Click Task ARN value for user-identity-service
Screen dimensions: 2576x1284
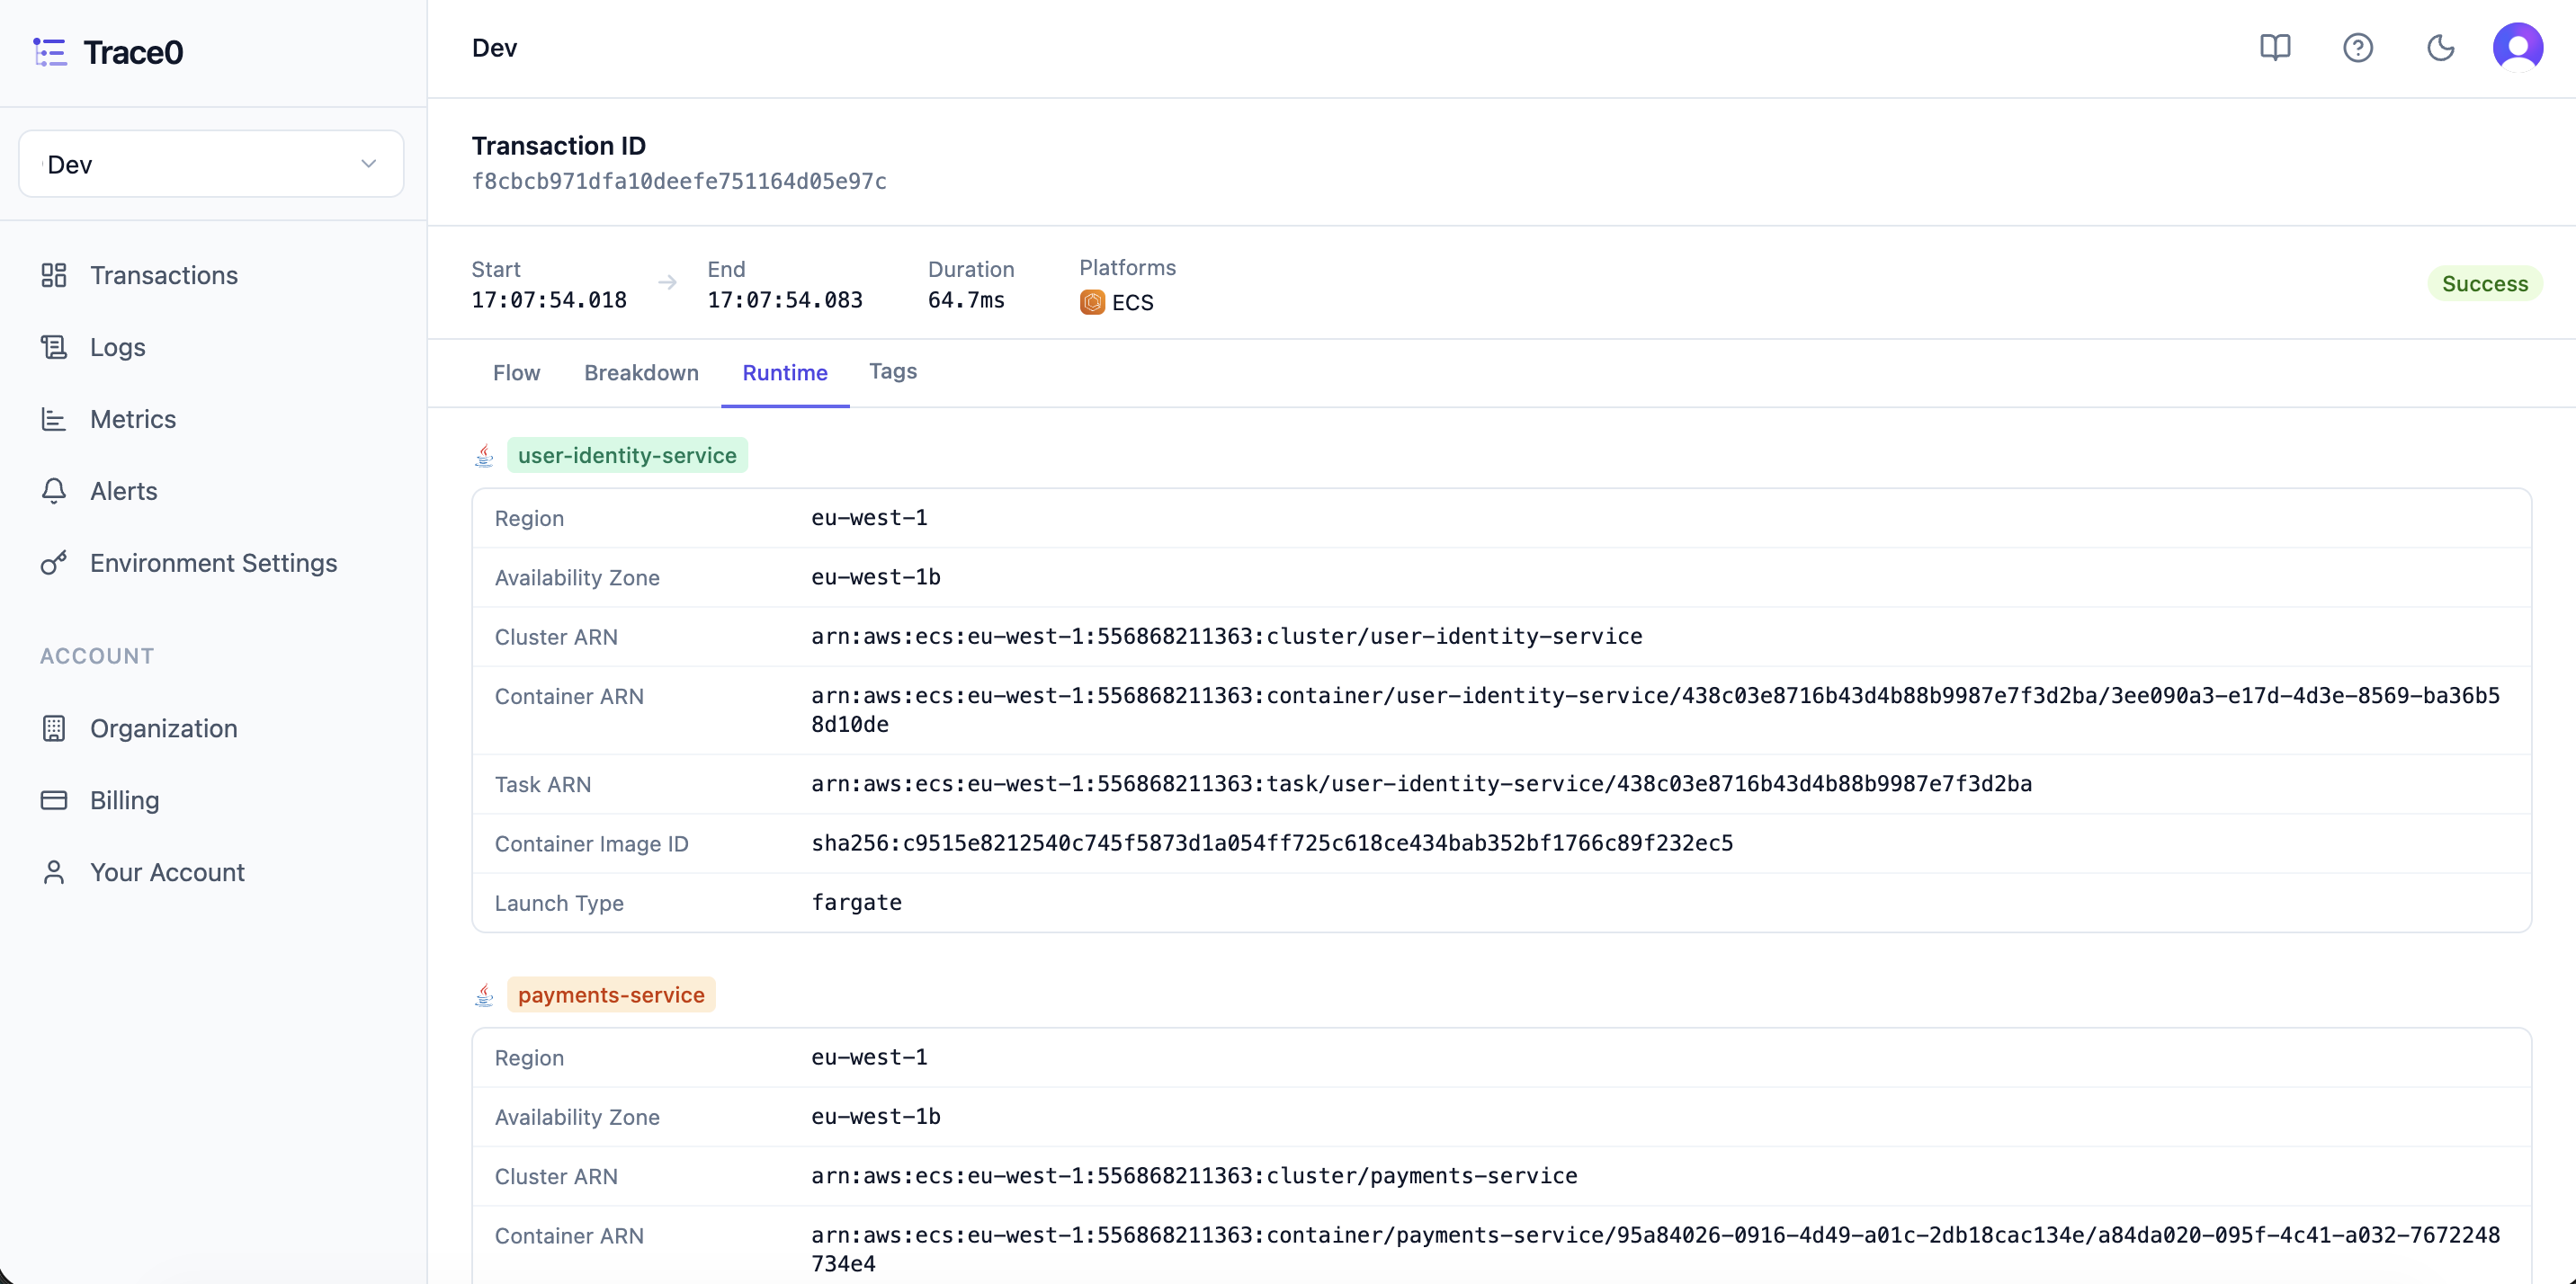click(1421, 784)
